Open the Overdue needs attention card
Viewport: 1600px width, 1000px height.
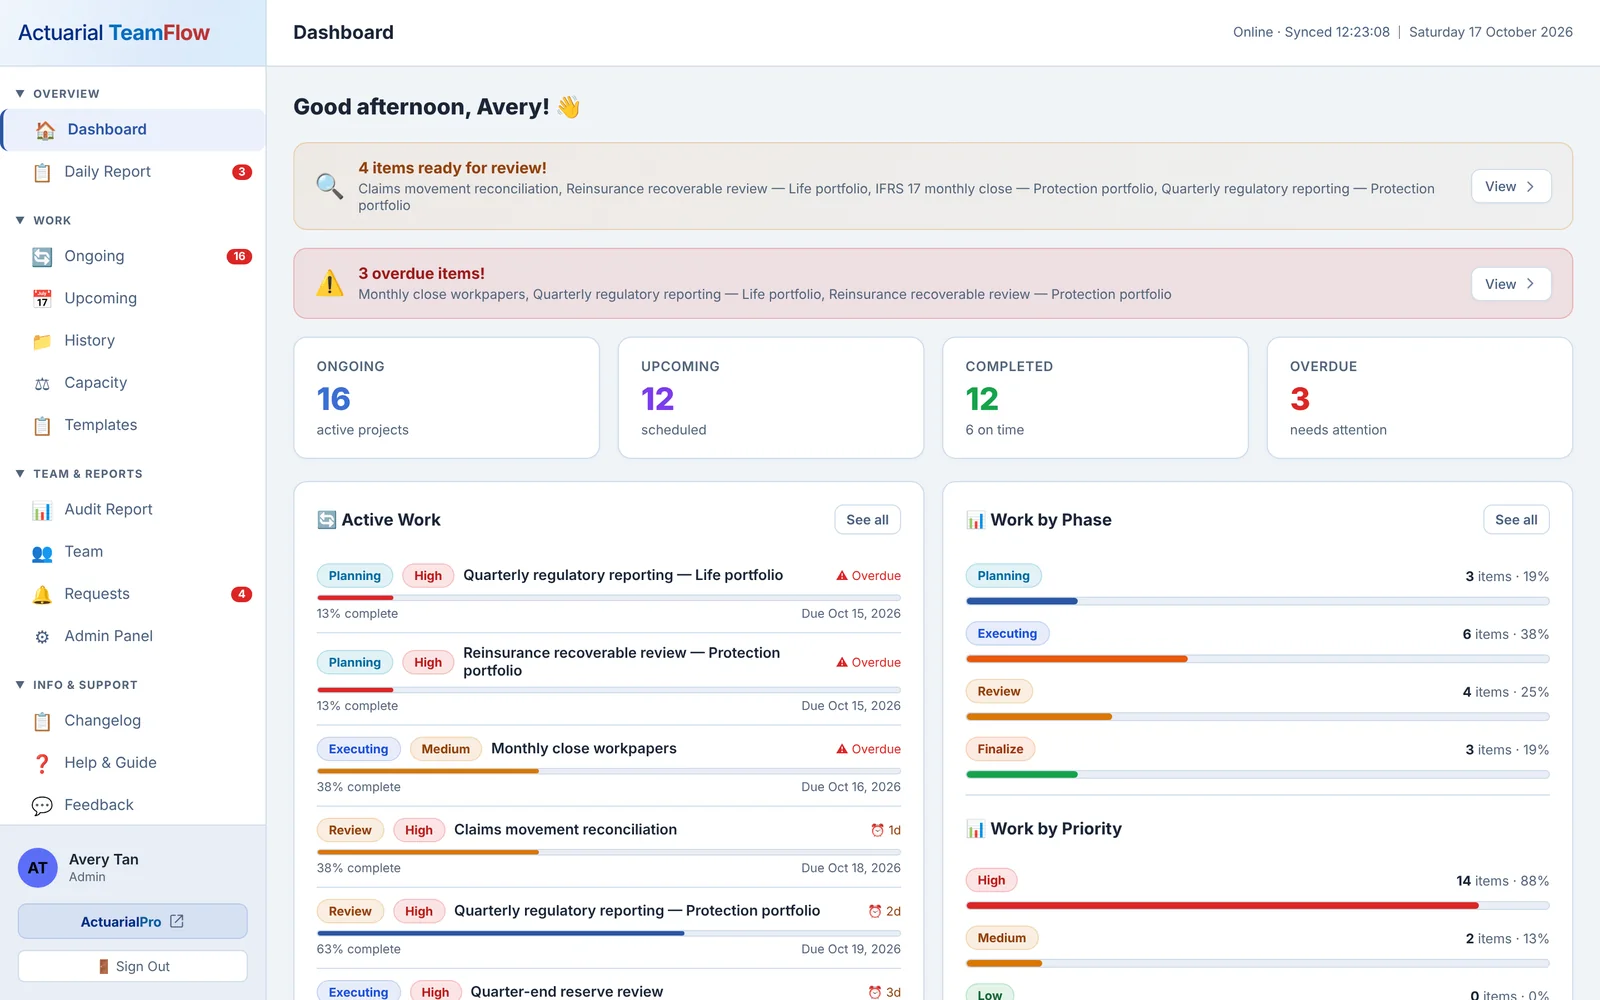1420,398
